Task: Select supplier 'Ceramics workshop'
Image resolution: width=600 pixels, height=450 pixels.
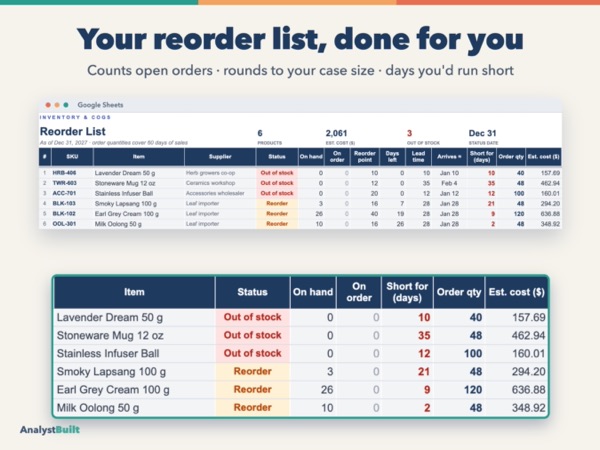Action: pos(210,183)
